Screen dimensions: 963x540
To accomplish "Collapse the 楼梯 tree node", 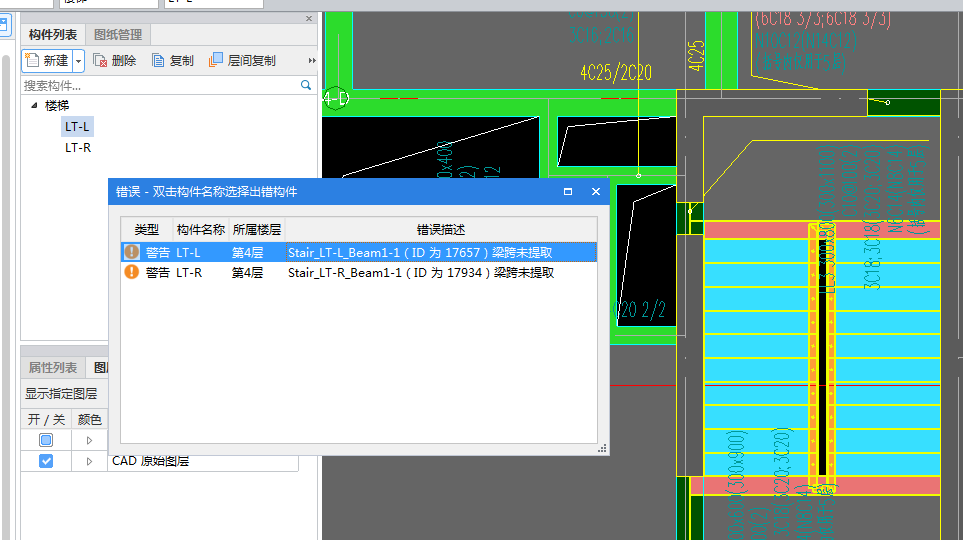I will pyautogui.click(x=34, y=106).
